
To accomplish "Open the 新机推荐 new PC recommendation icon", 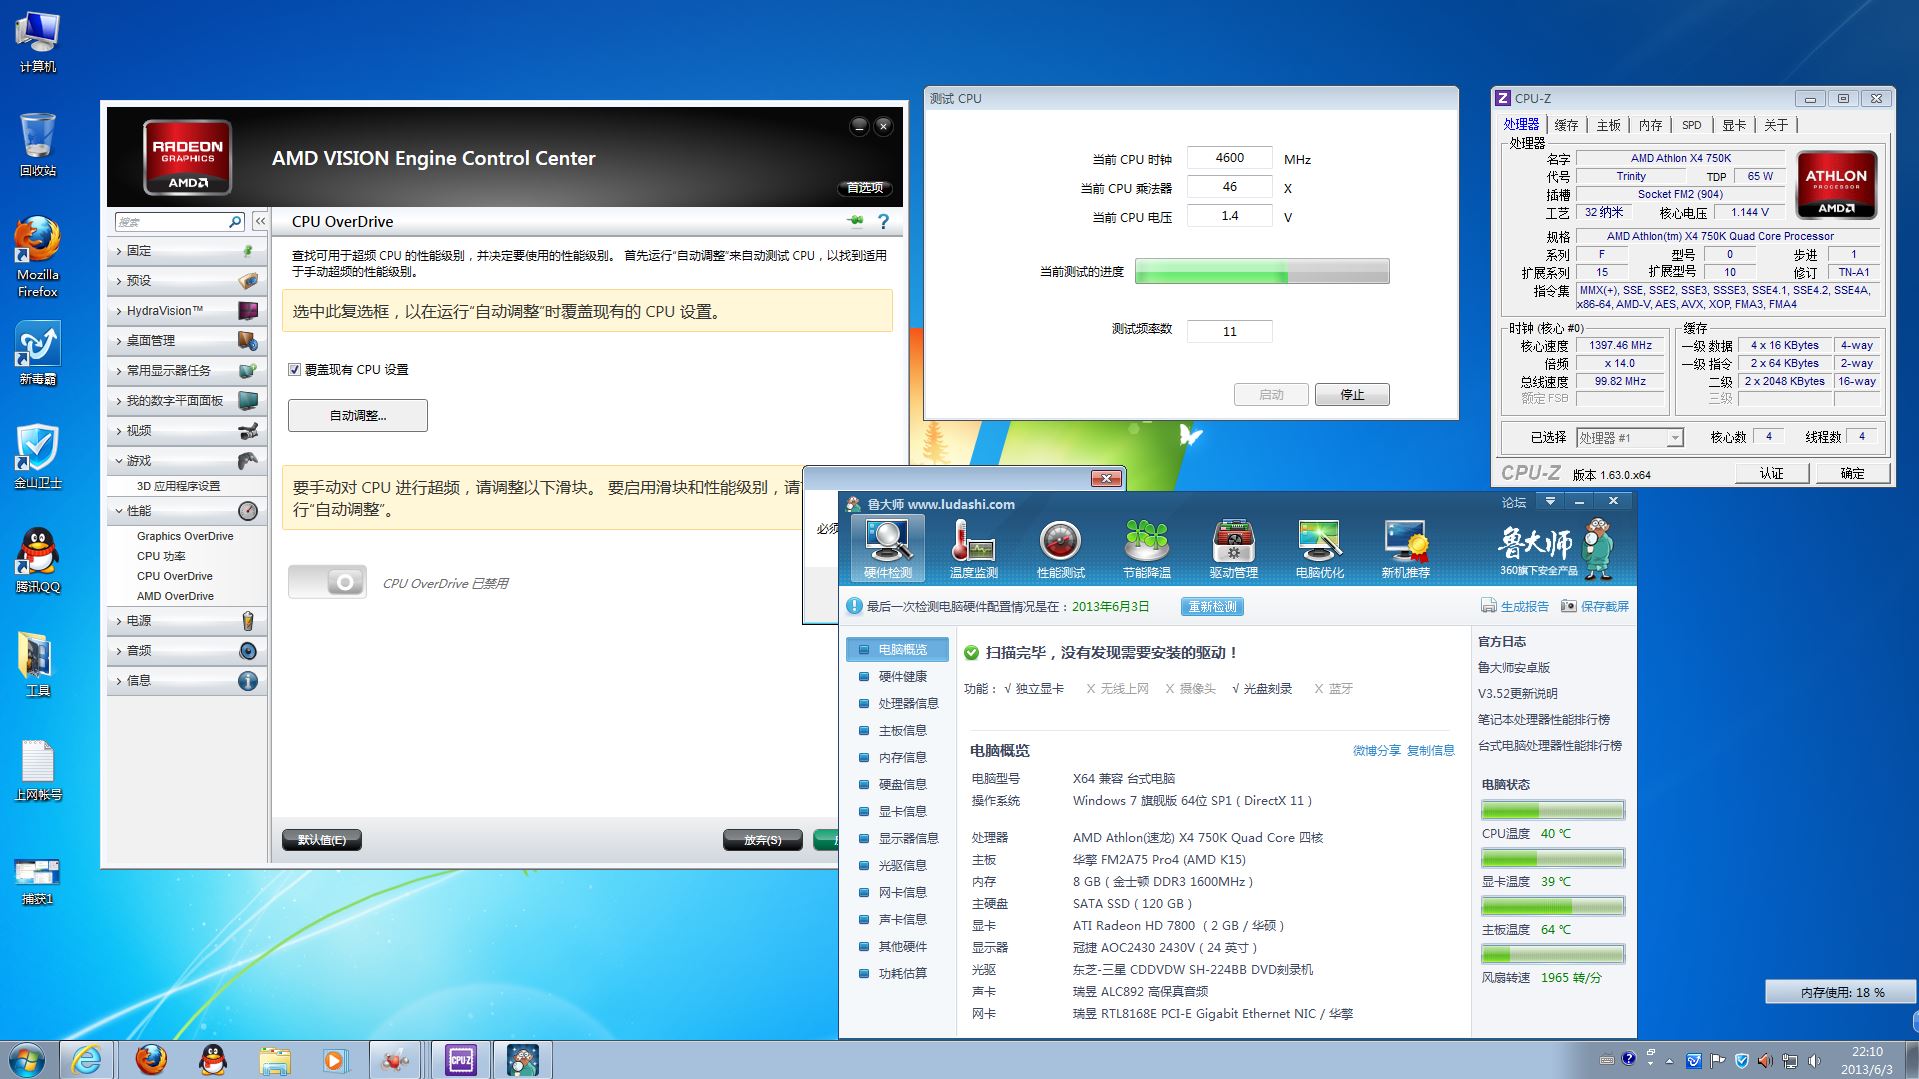I will (1405, 548).
